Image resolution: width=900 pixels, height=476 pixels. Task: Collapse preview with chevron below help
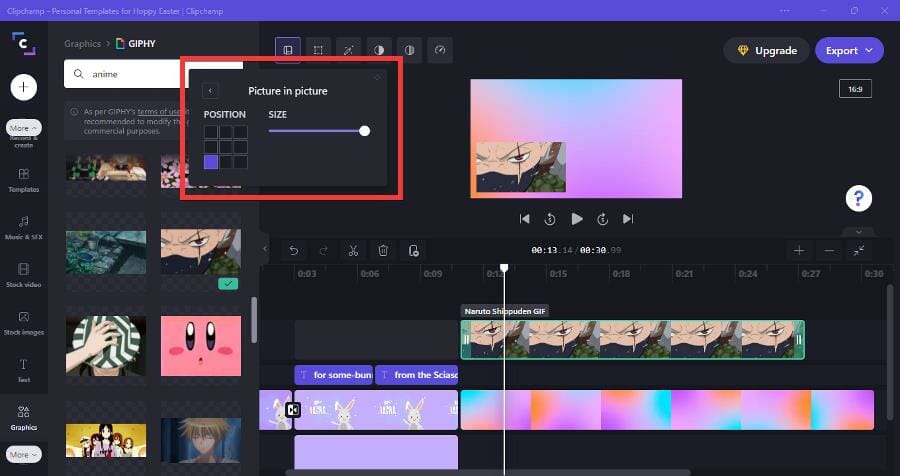[859, 232]
